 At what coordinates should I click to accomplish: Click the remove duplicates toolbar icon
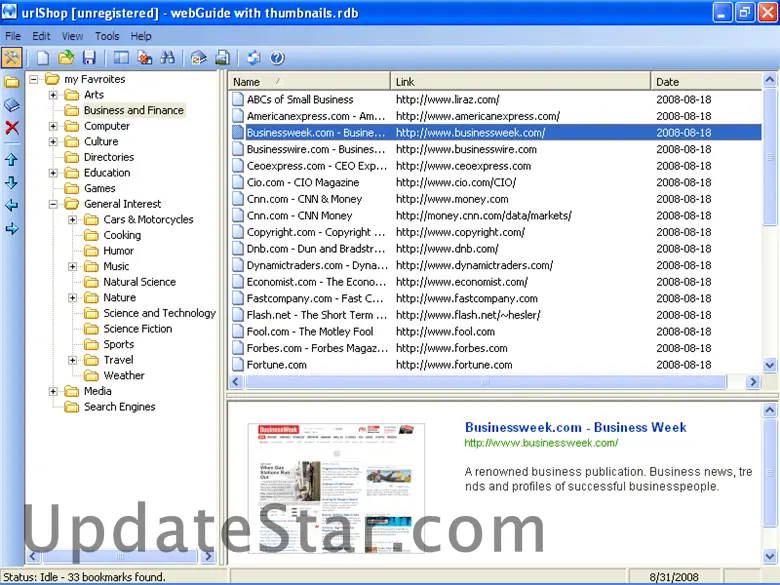pos(145,58)
